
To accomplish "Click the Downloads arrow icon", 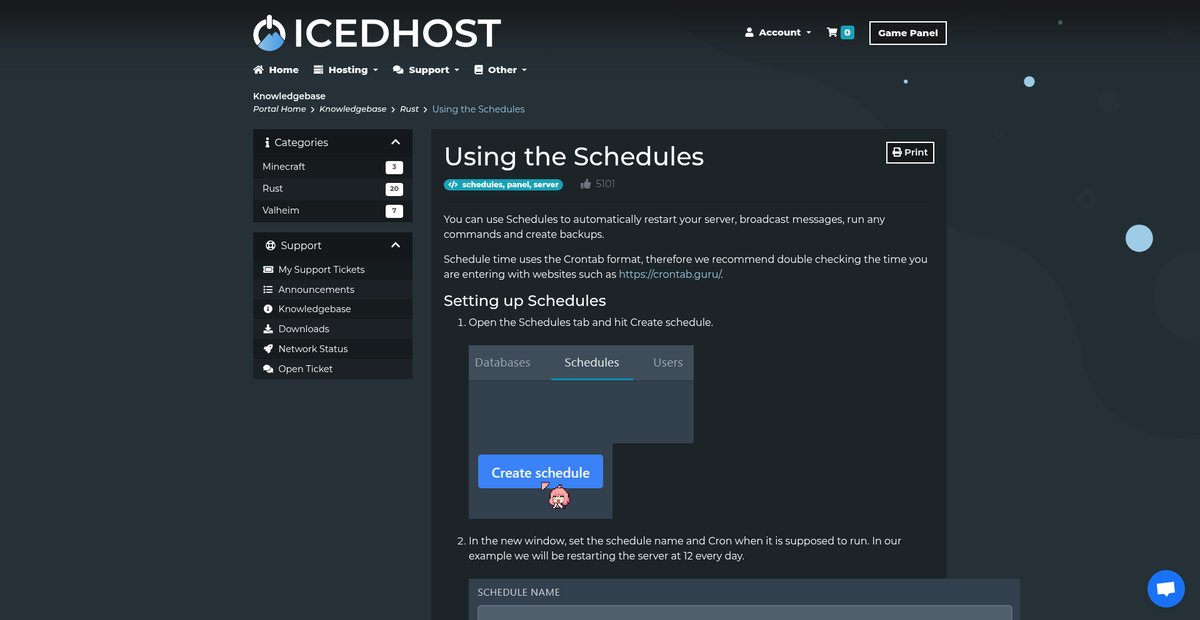I will point(268,329).
